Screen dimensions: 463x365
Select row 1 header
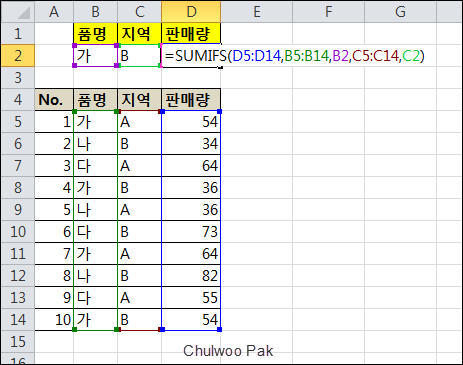coord(18,34)
